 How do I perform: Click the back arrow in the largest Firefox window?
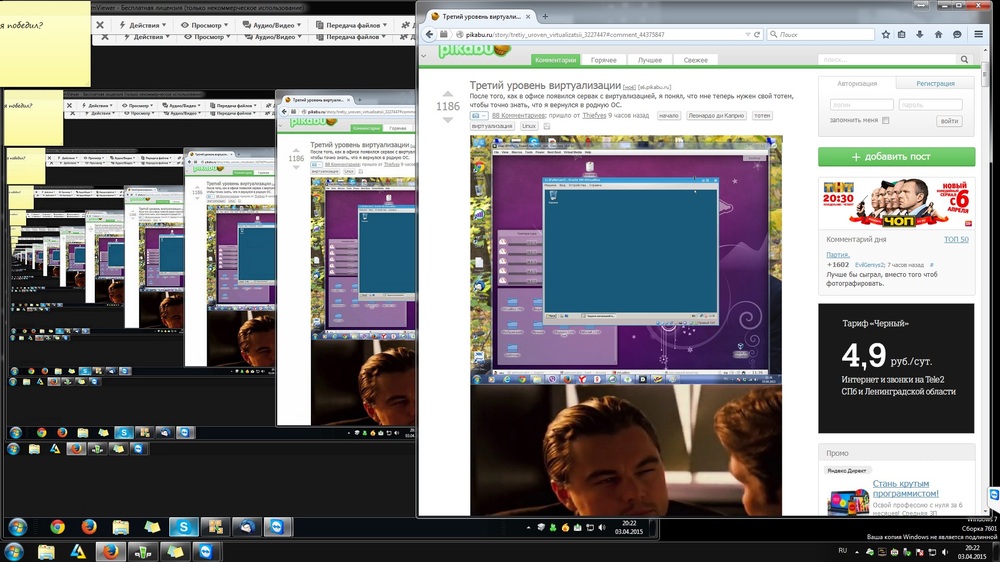tap(430, 34)
